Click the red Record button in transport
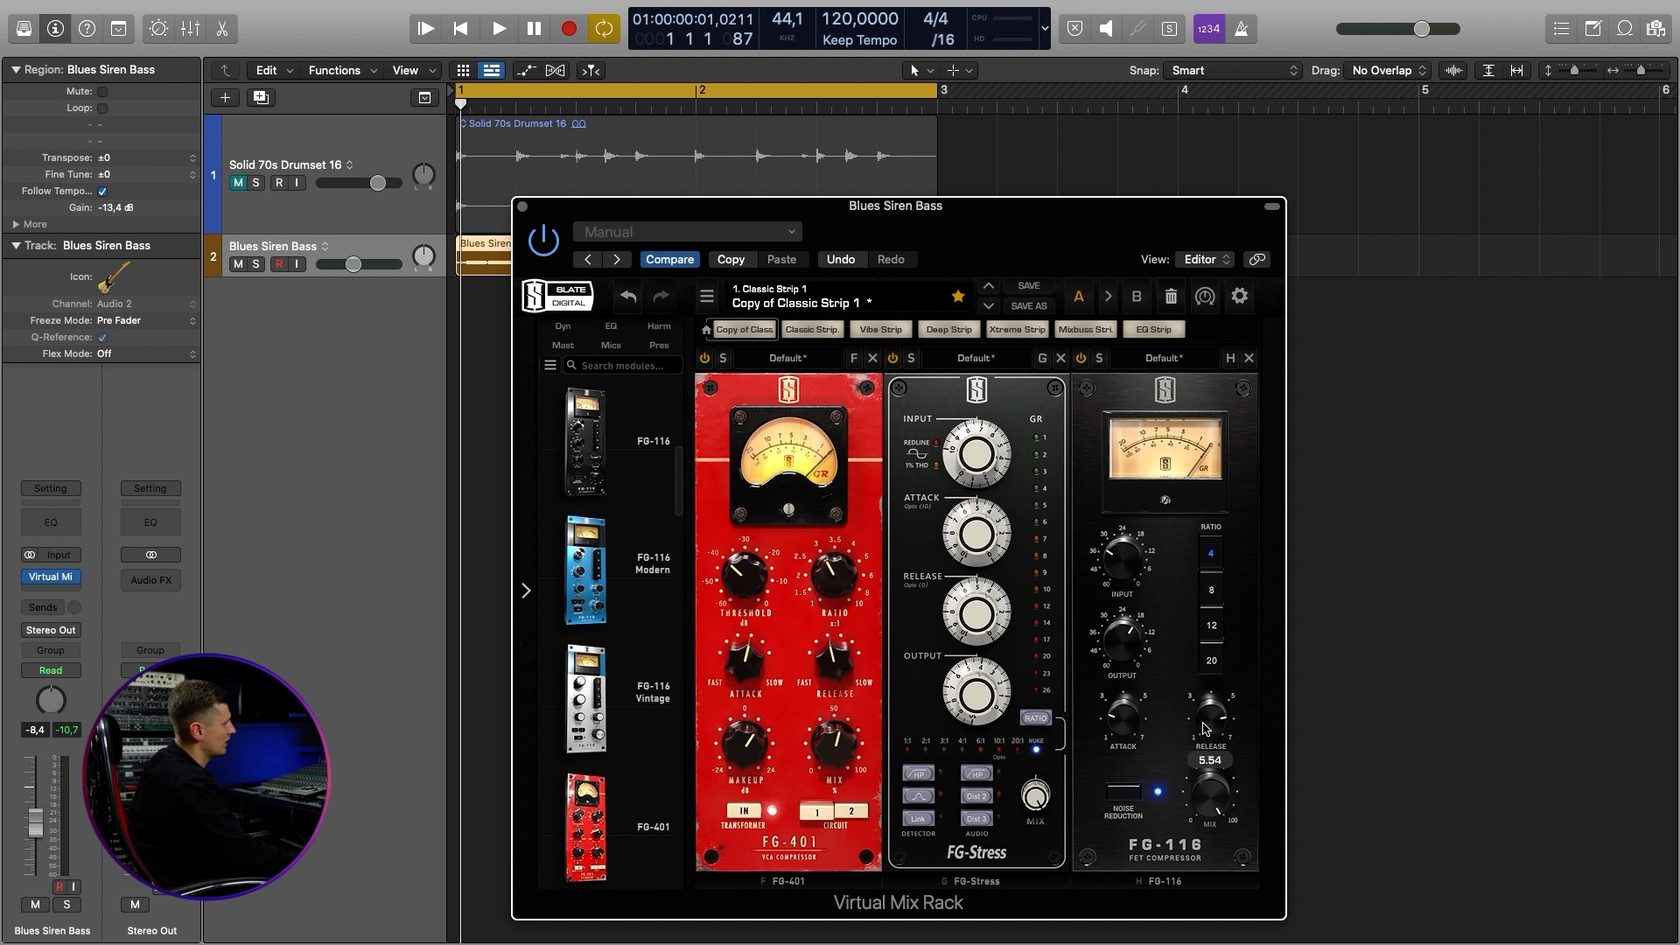This screenshot has width=1680, height=945. point(568,29)
